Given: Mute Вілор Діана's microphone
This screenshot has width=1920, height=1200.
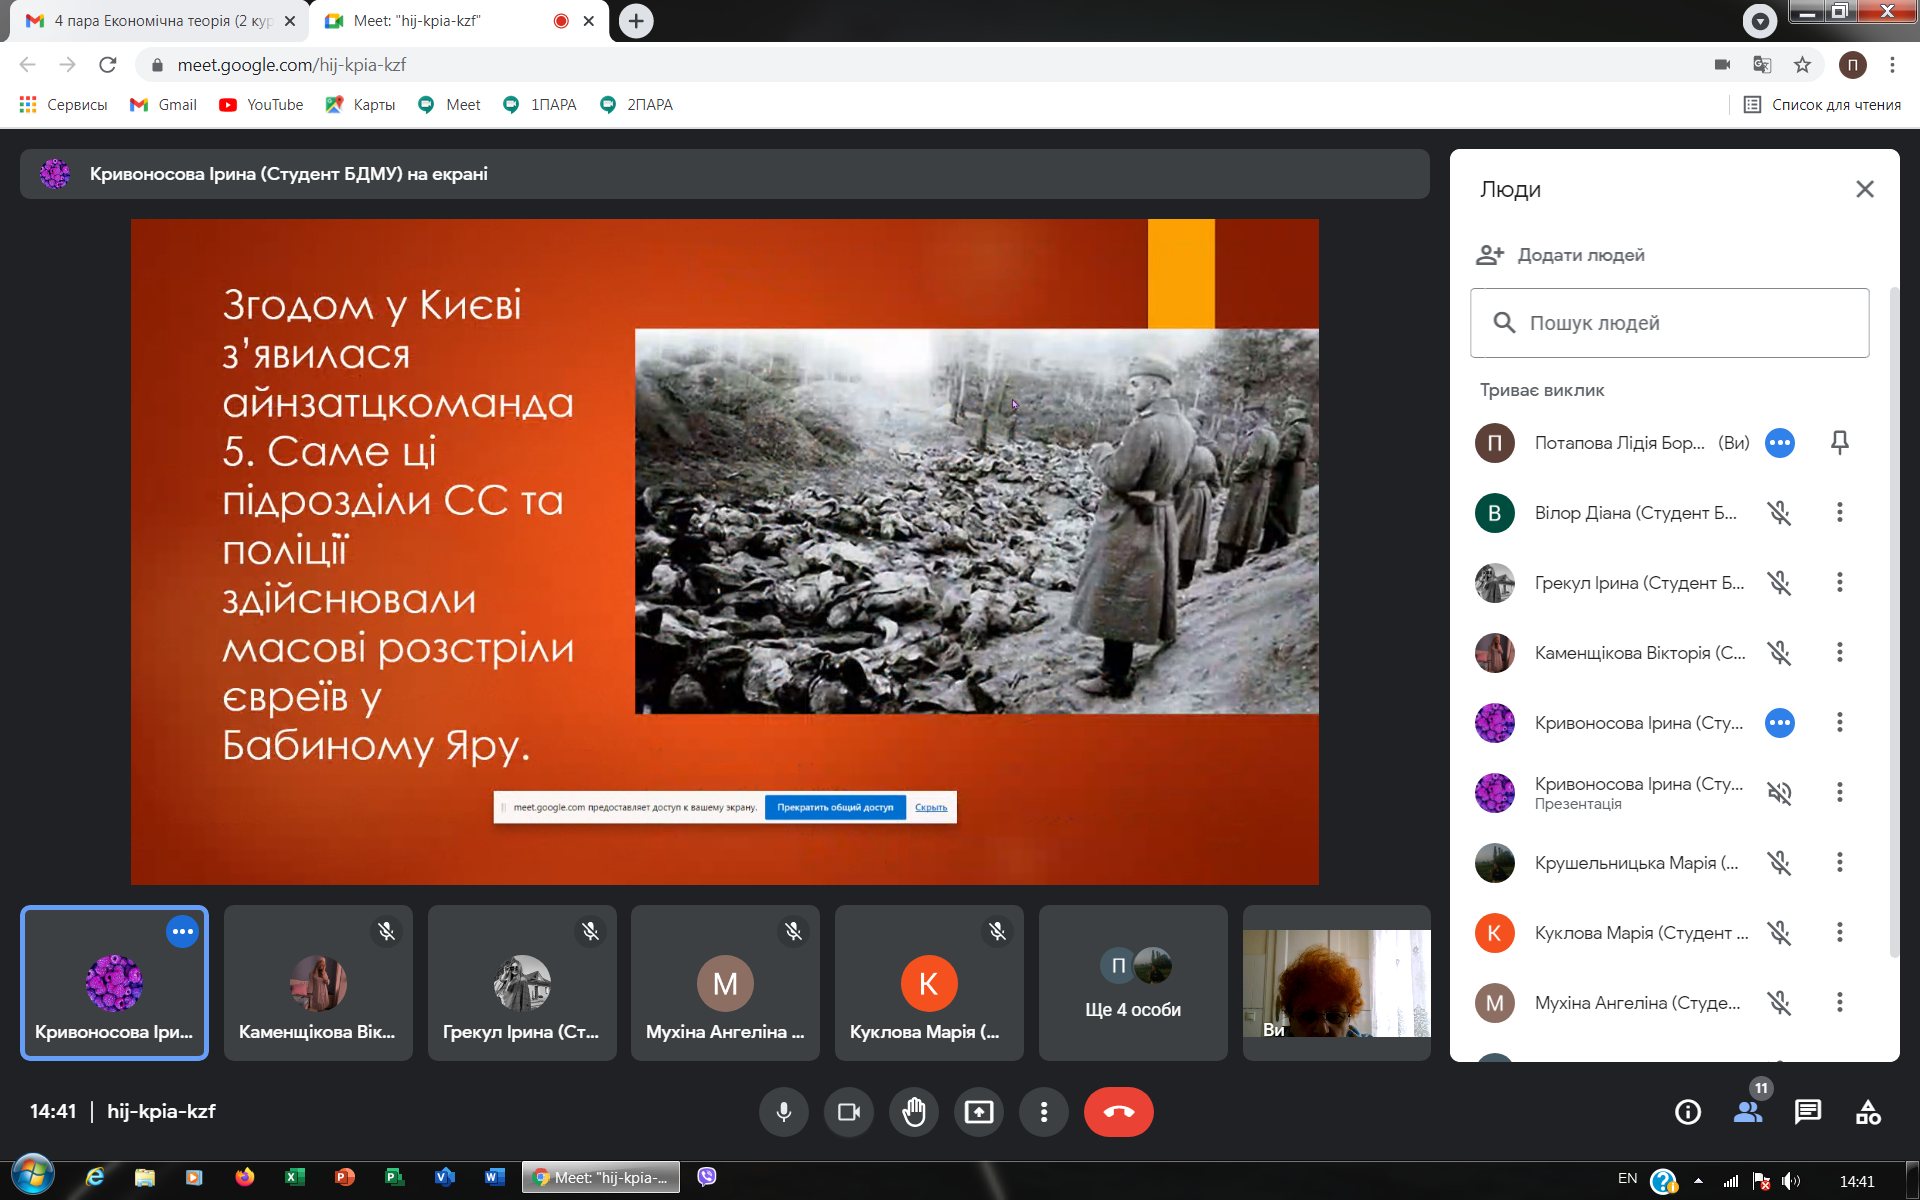Looking at the screenshot, I should coord(1779,513).
